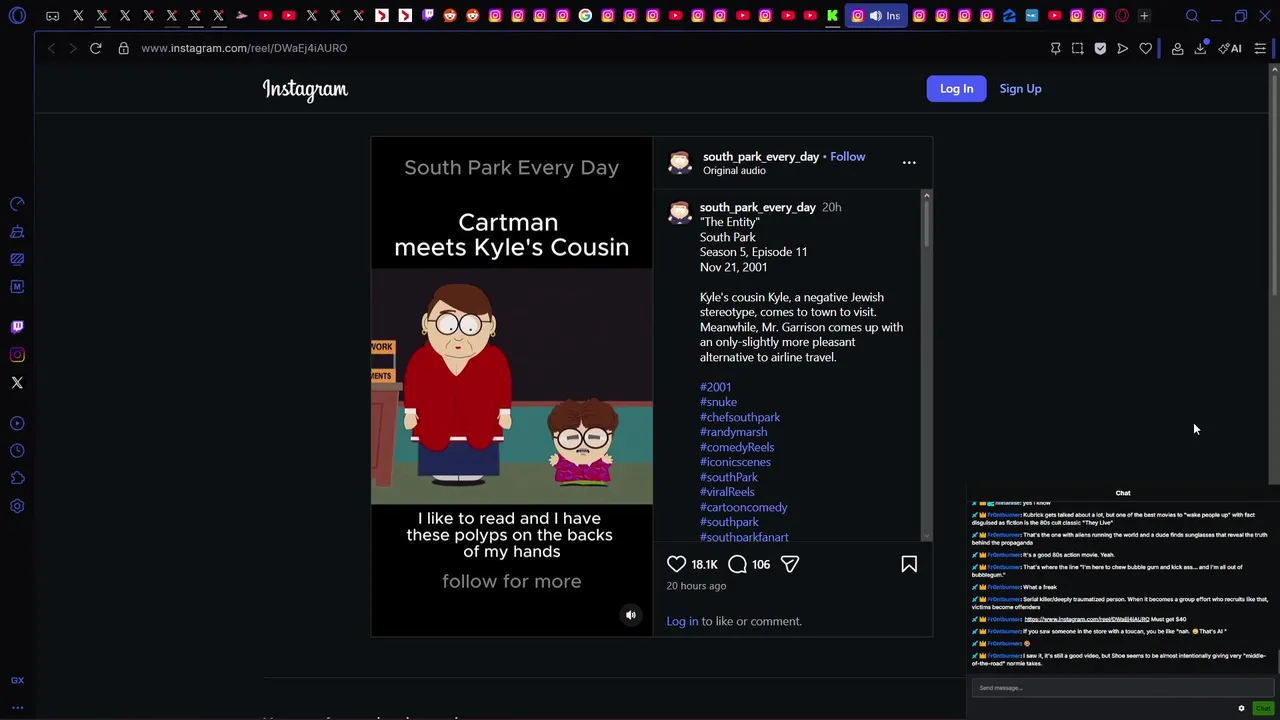The height and width of the screenshot is (720, 1280).
Task: Click the green Chat send button
Action: [x=1263, y=708]
